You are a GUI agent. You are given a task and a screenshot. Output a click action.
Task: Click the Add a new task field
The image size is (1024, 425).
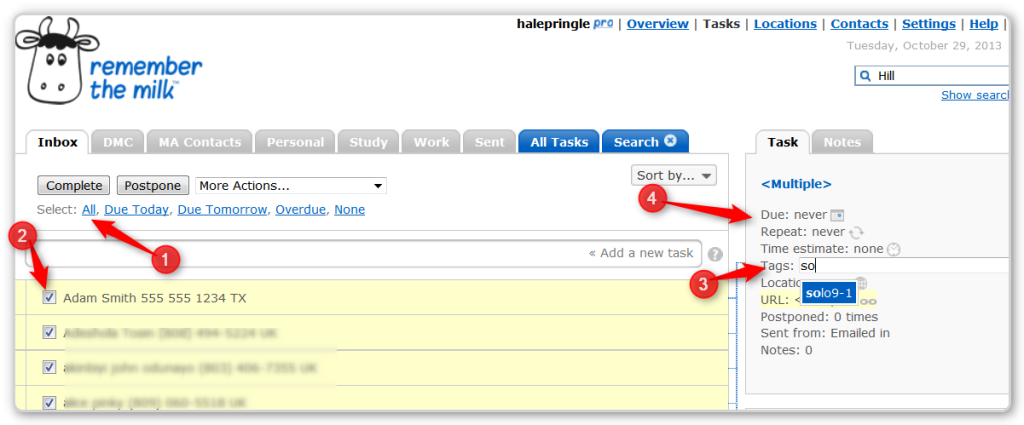tap(364, 253)
